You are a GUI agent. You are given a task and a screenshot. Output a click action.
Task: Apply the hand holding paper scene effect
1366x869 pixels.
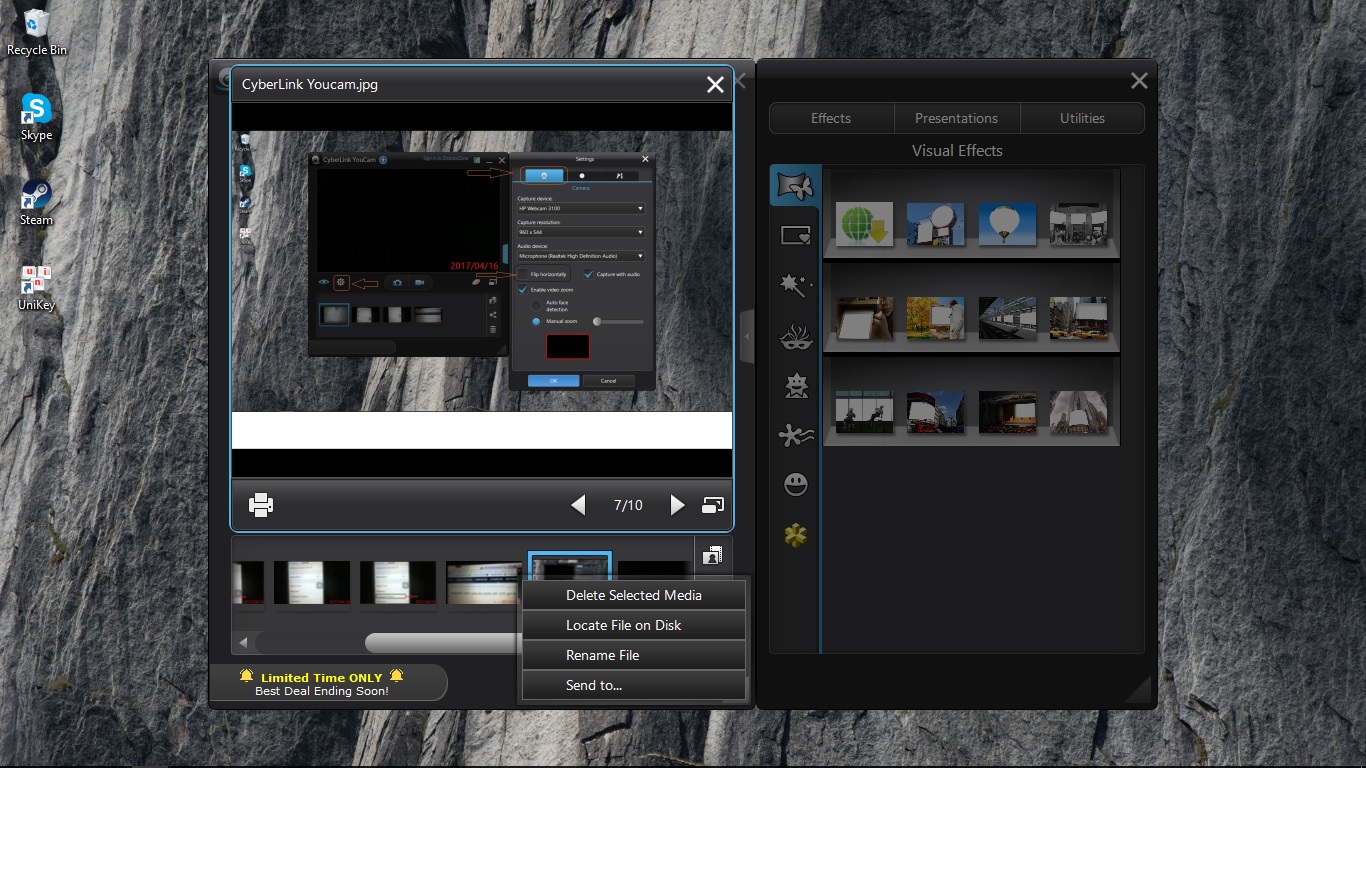click(864, 318)
